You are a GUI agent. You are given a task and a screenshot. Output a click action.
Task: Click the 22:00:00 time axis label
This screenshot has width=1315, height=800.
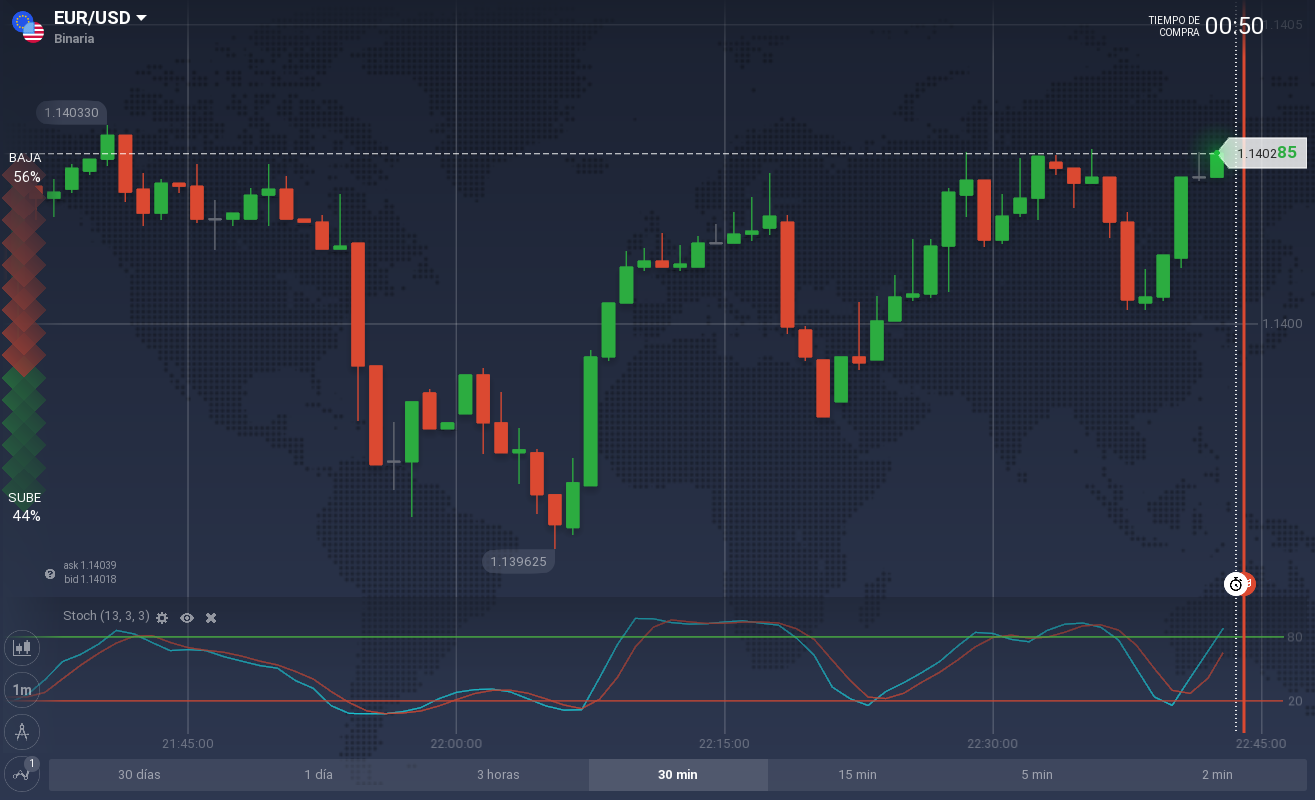(x=456, y=743)
